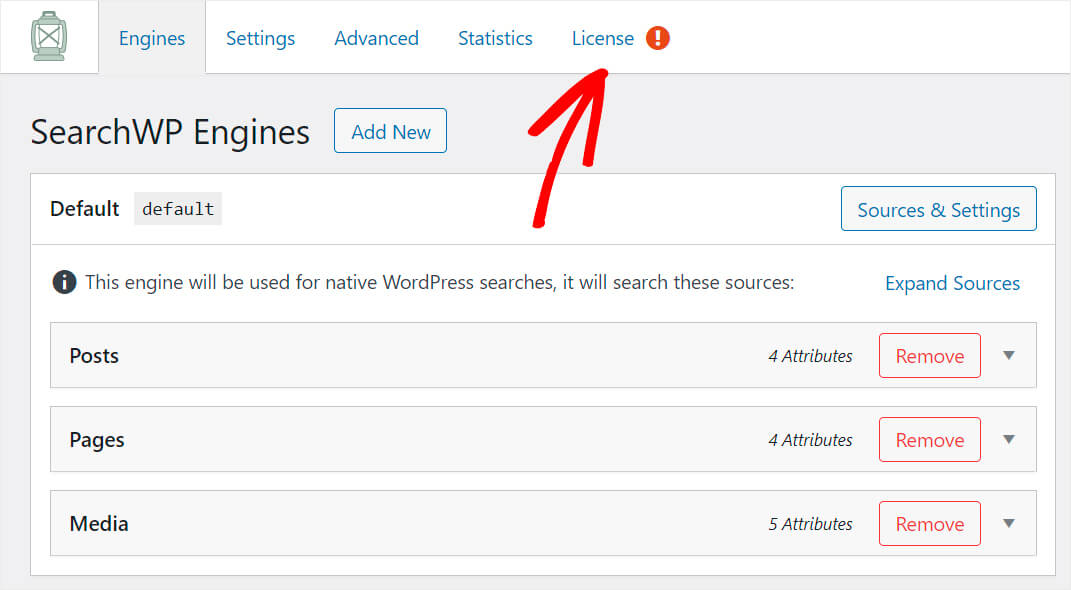Click the 'SearchWP Engines' heading

(x=170, y=132)
